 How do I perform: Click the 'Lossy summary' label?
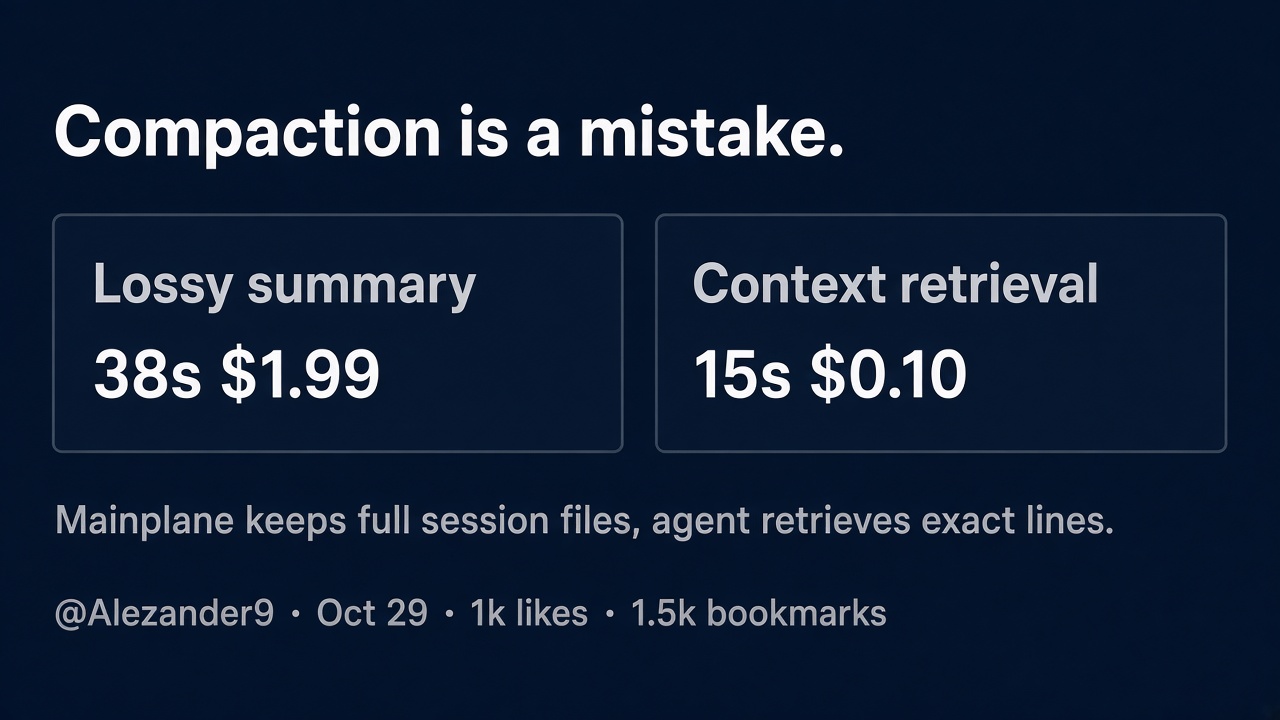tap(284, 286)
